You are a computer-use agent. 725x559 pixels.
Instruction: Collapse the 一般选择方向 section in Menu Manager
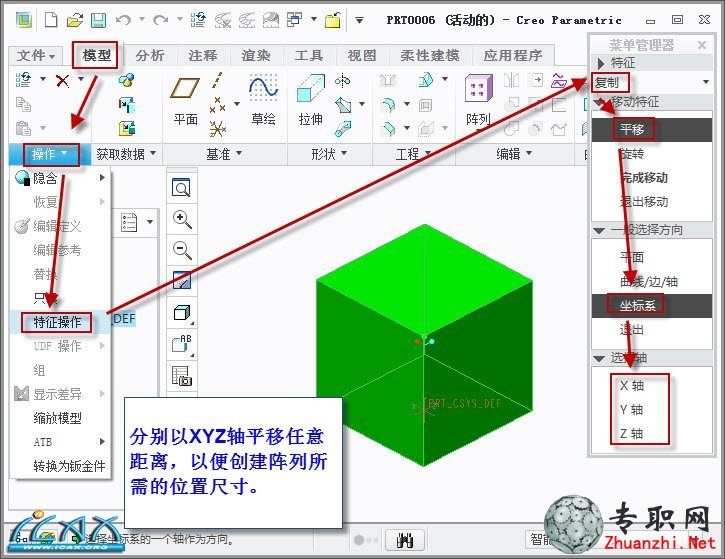click(599, 230)
